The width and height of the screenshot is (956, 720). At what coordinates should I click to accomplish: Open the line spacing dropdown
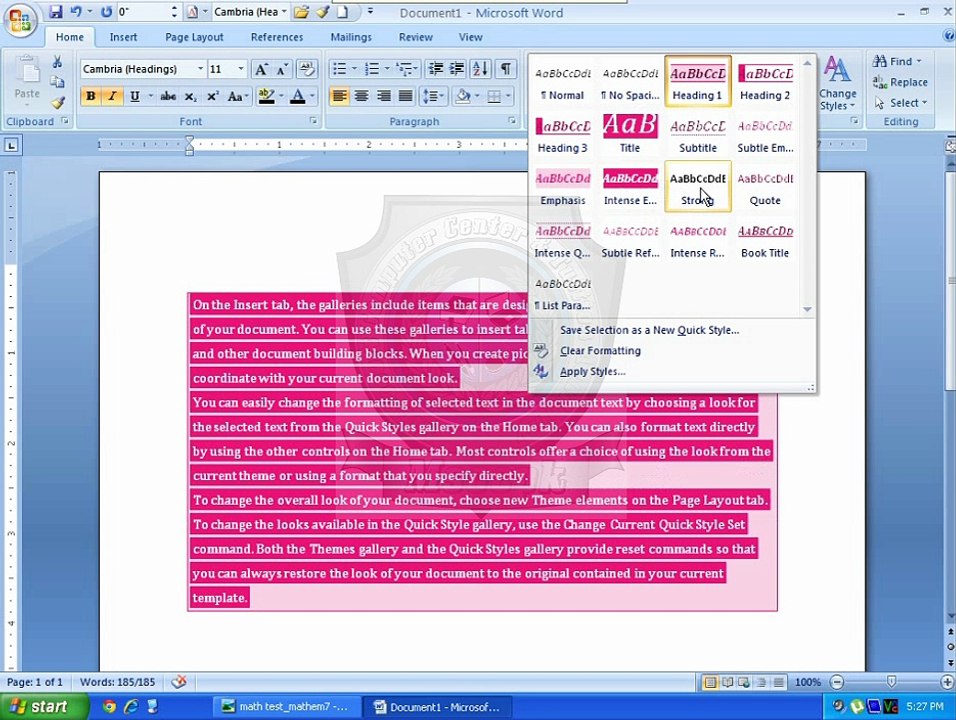[433, 96]
